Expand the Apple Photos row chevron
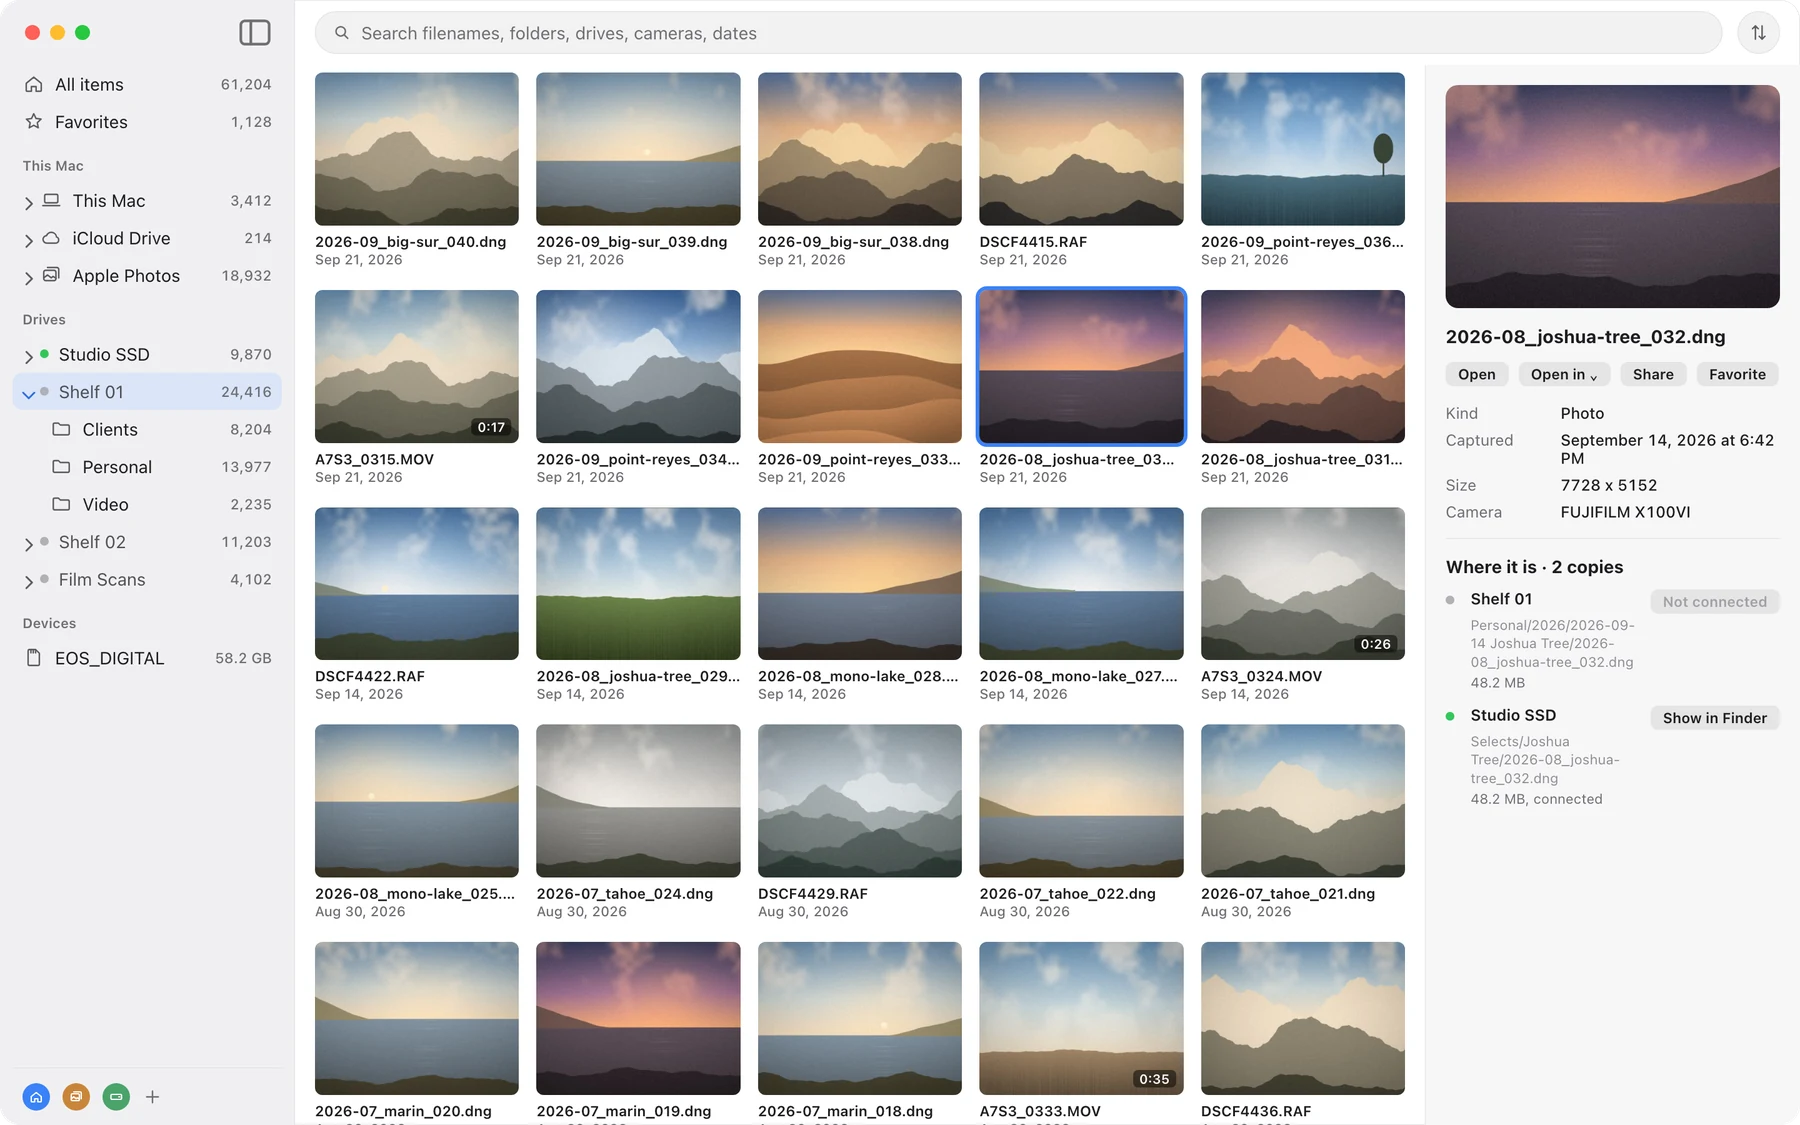This screenshot has width=1800, height=1125. pyautogui.click(x=29, y=278)
